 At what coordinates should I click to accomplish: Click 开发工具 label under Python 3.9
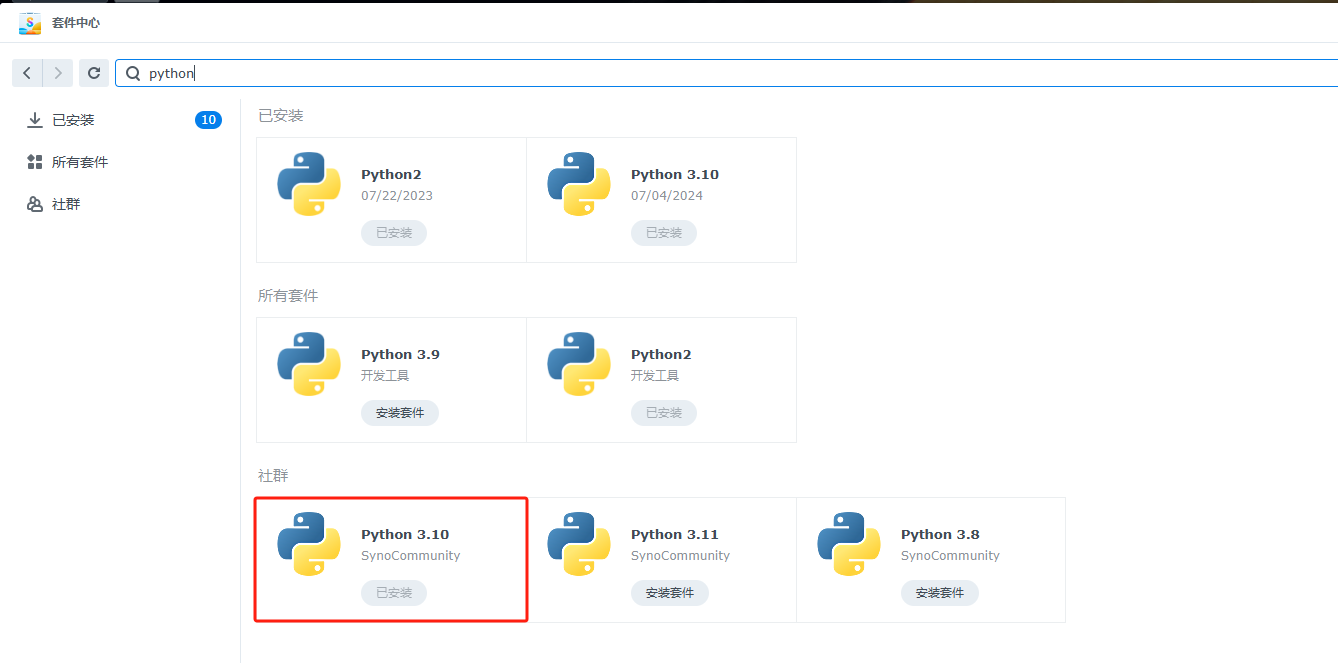(x=385, y=376)
